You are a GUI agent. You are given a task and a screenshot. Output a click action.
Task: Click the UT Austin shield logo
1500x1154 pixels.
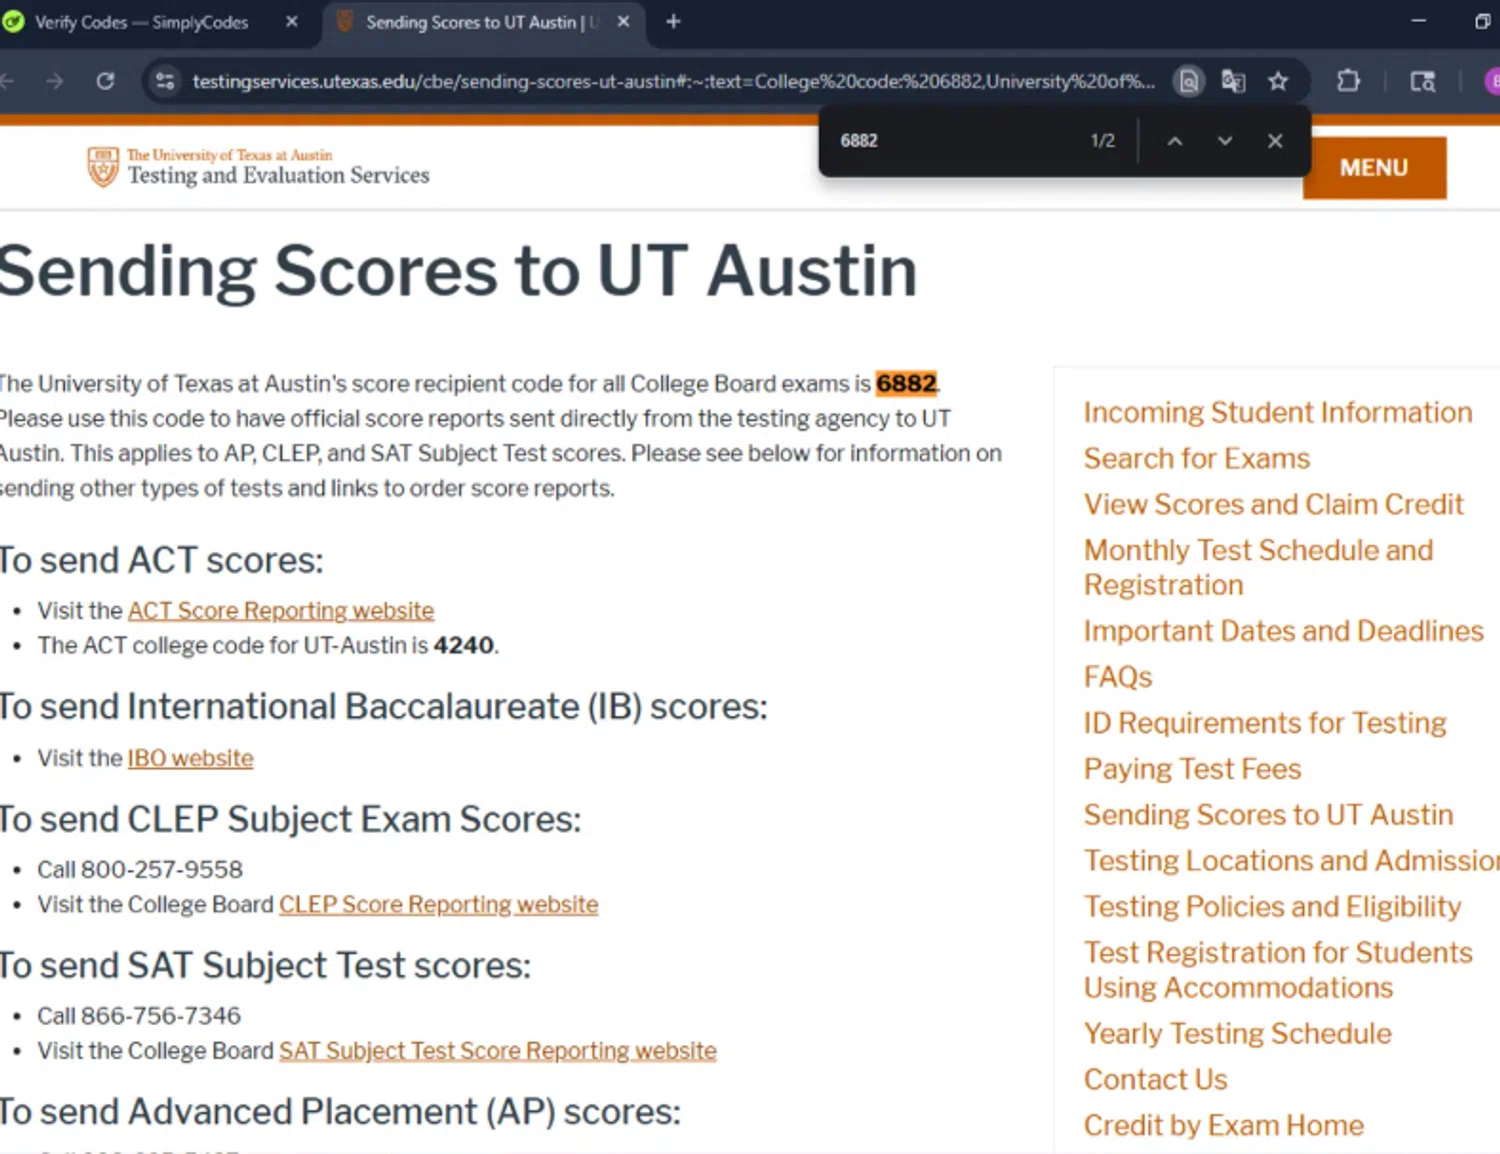click(103, 167)
